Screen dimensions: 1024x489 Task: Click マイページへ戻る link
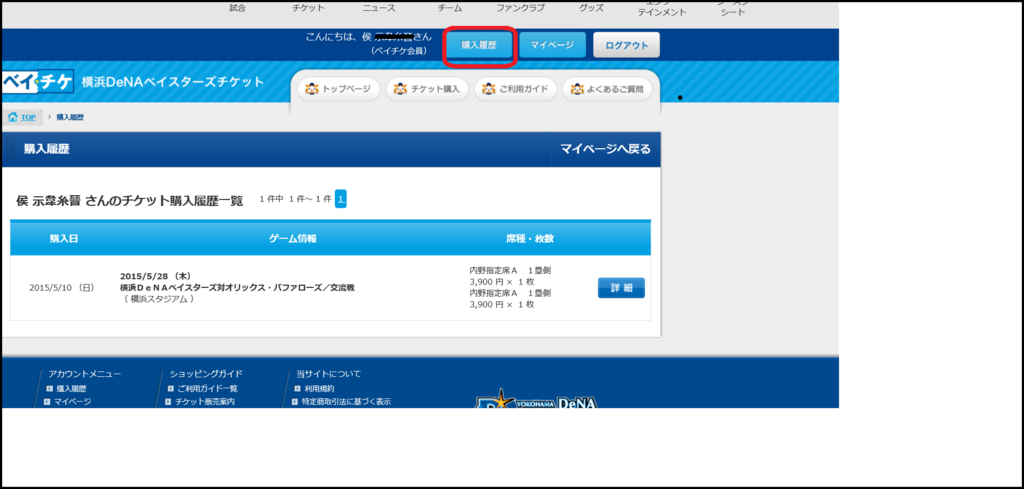(x=605, y=149)
